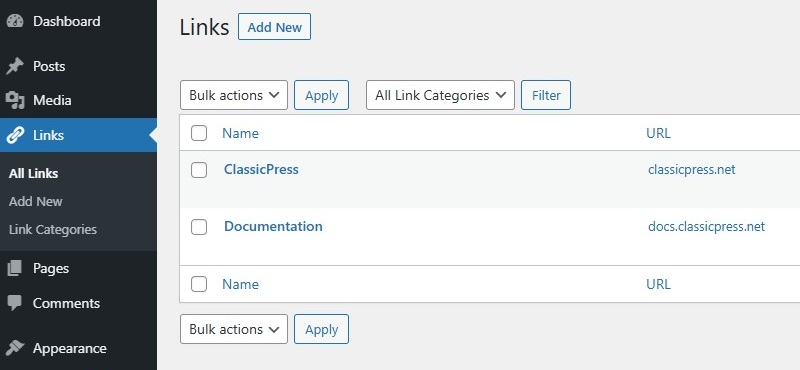Open the top Bulk actions dropdown
Image resolution: width=800 pixels, height=370 pixels.
tap(234, 95)
